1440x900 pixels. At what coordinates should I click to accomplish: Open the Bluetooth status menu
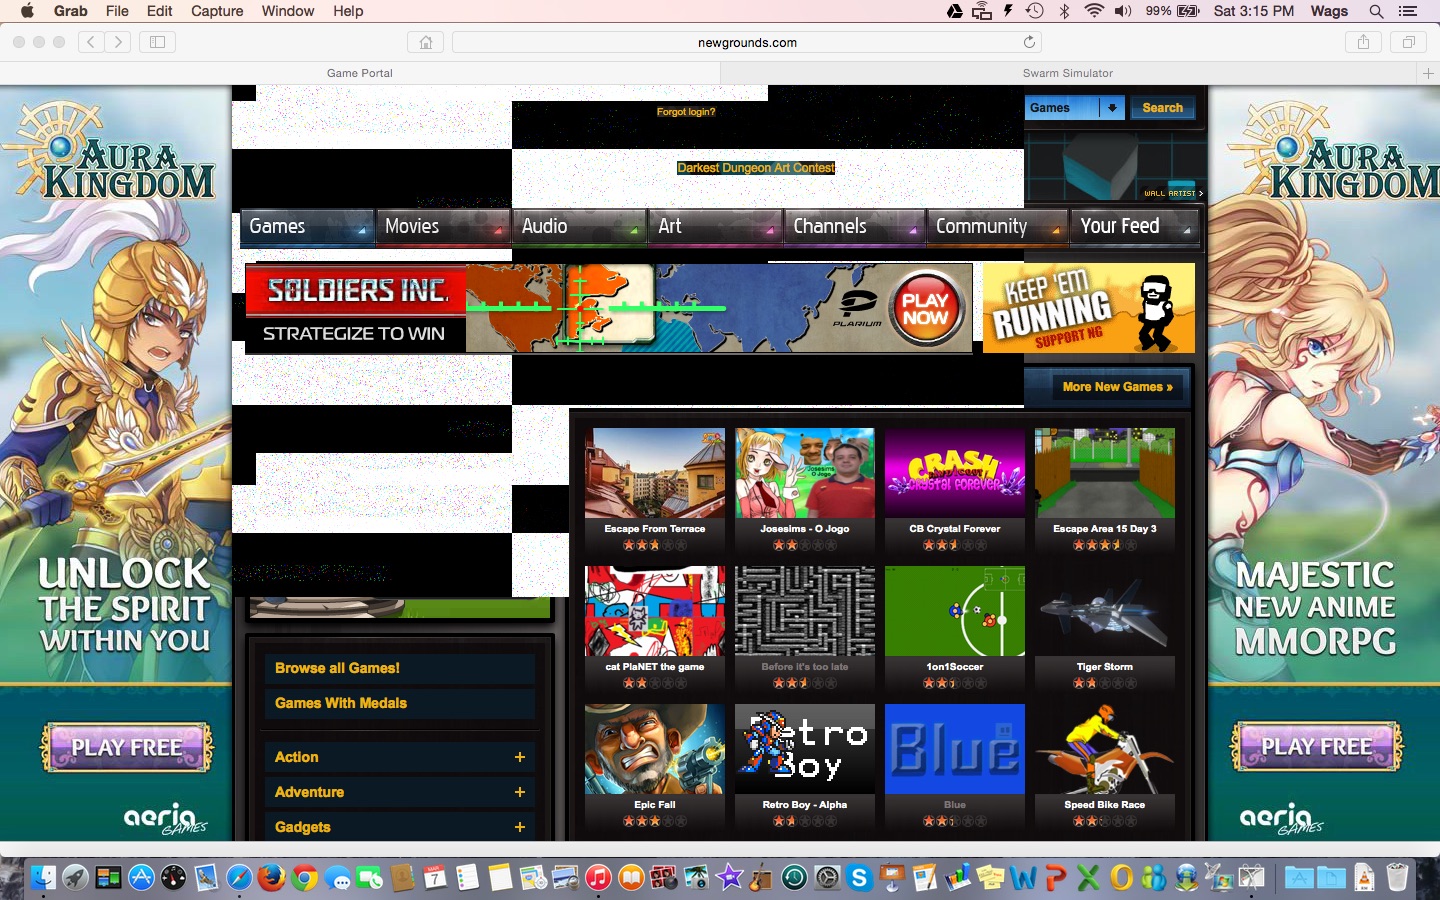pyautogui.click(x=1064, y=11)
